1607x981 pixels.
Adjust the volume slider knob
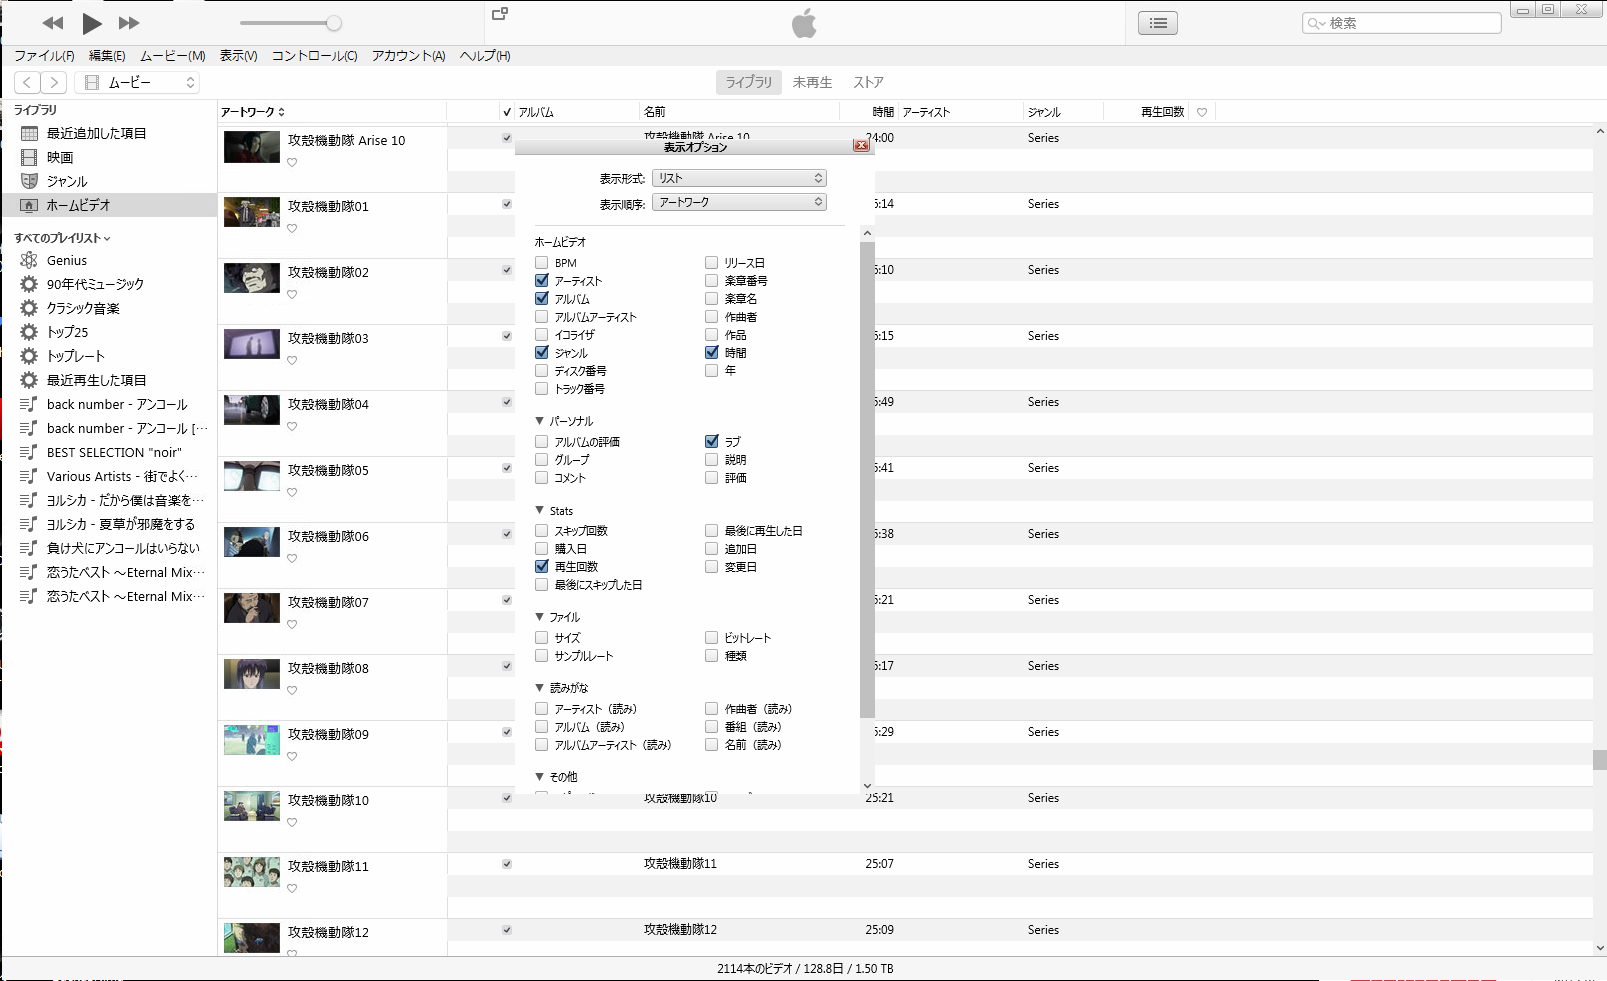click(x=334, y=23)
